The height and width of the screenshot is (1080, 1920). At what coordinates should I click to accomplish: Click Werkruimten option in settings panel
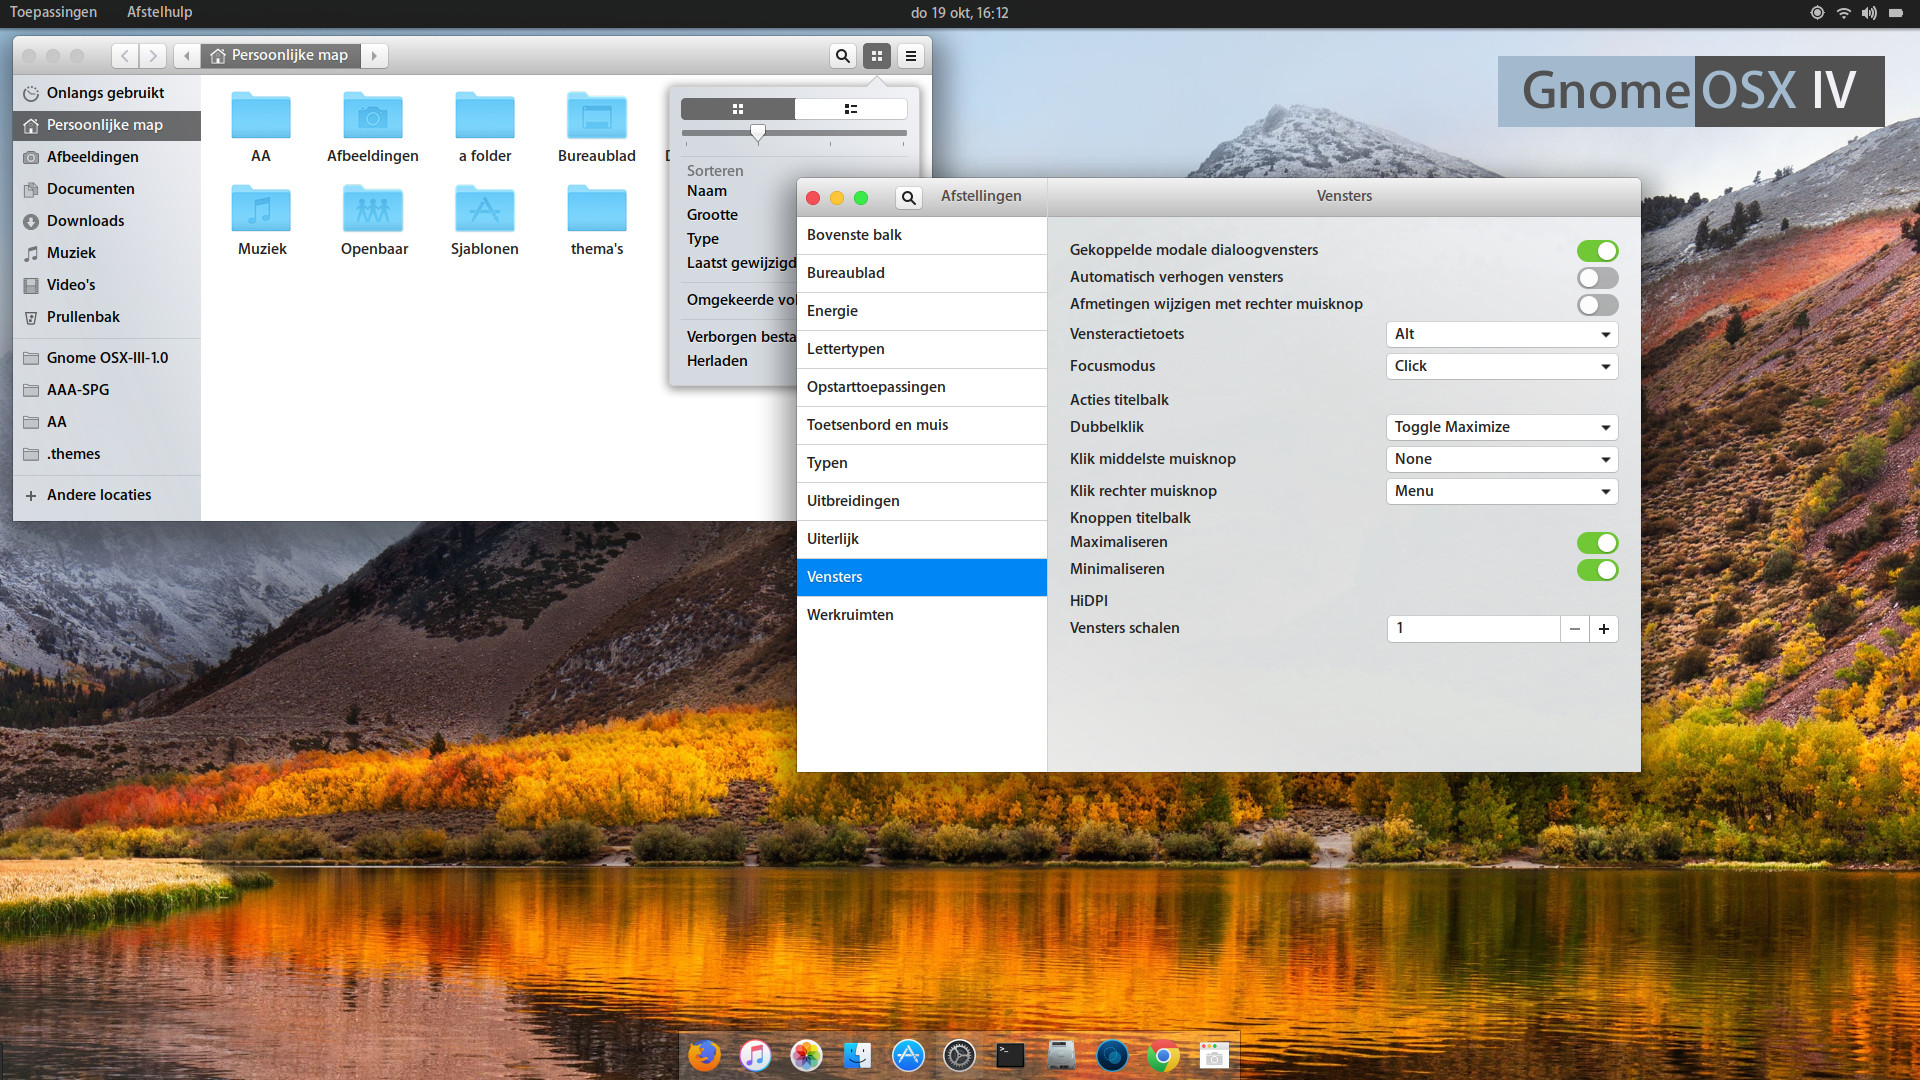pyautogui.click(x=851, y=613)
